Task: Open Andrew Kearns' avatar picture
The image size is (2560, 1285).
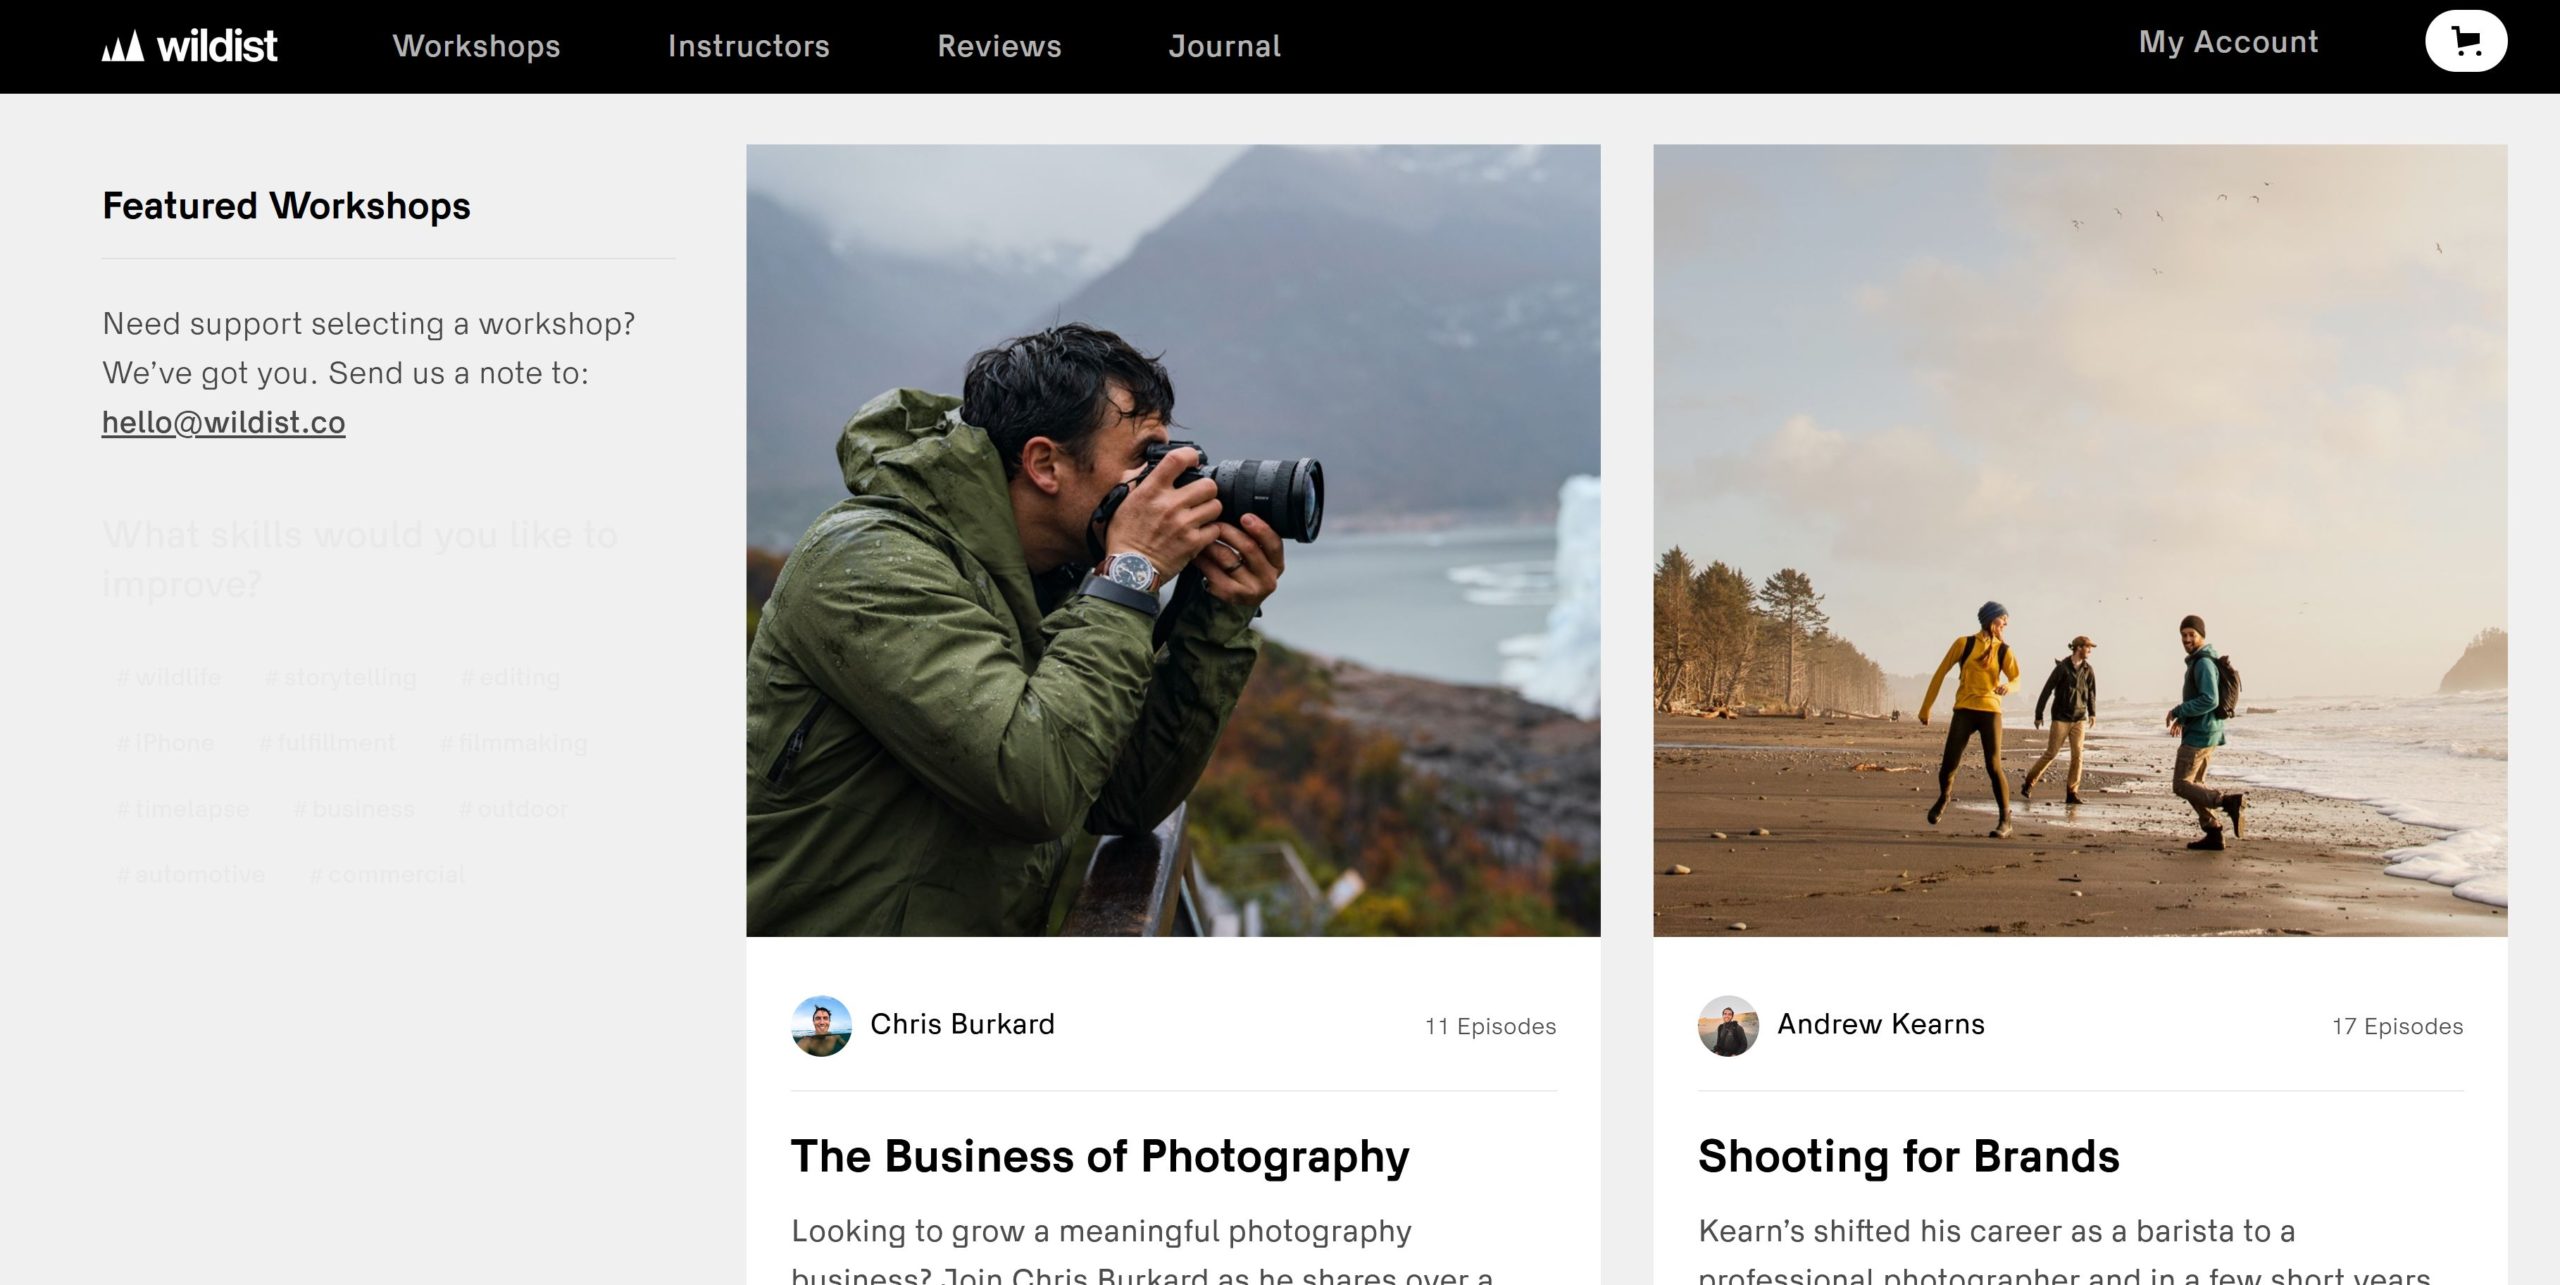Action: tap(1728, 1025)
